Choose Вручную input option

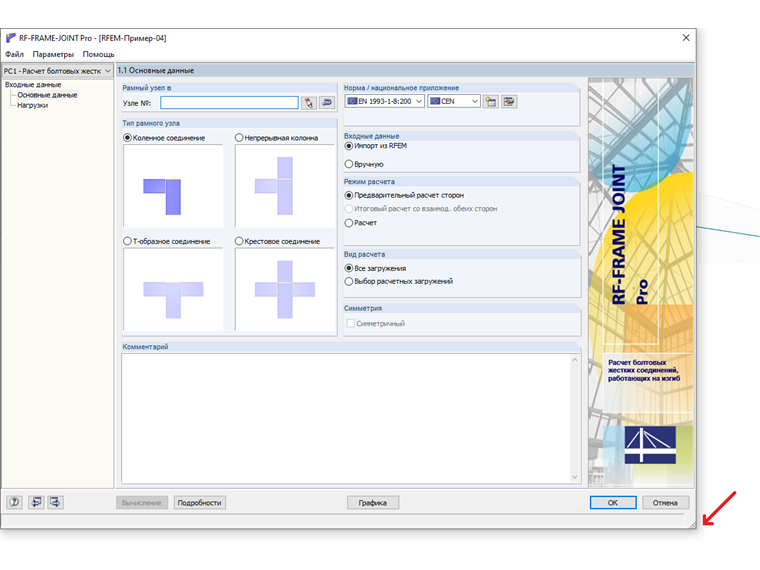point(348,164)
